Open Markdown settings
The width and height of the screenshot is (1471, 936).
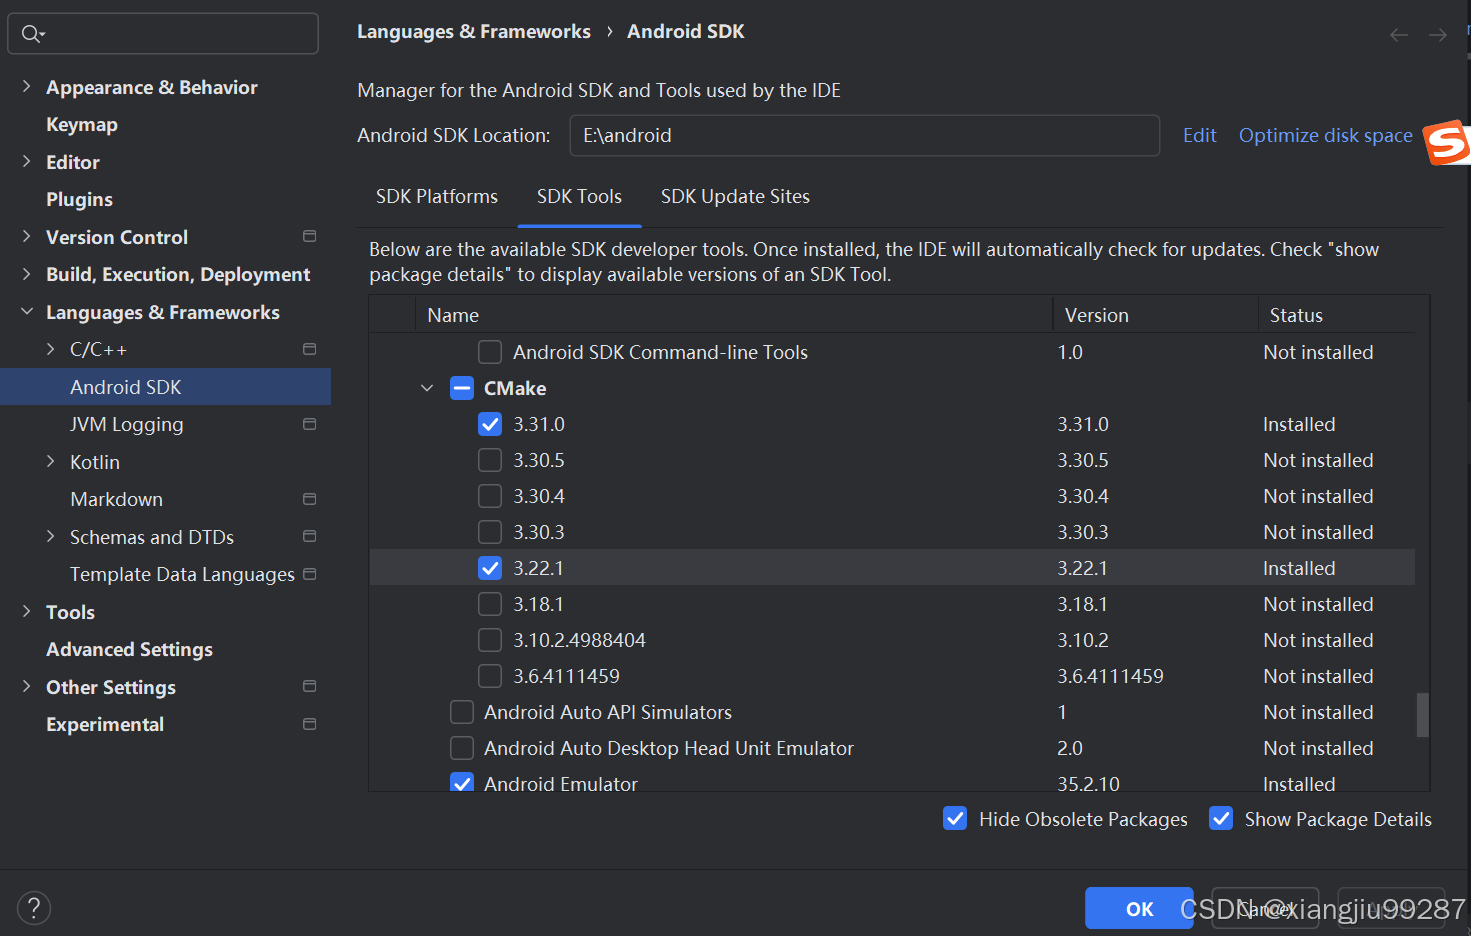[x=116, y=499]
